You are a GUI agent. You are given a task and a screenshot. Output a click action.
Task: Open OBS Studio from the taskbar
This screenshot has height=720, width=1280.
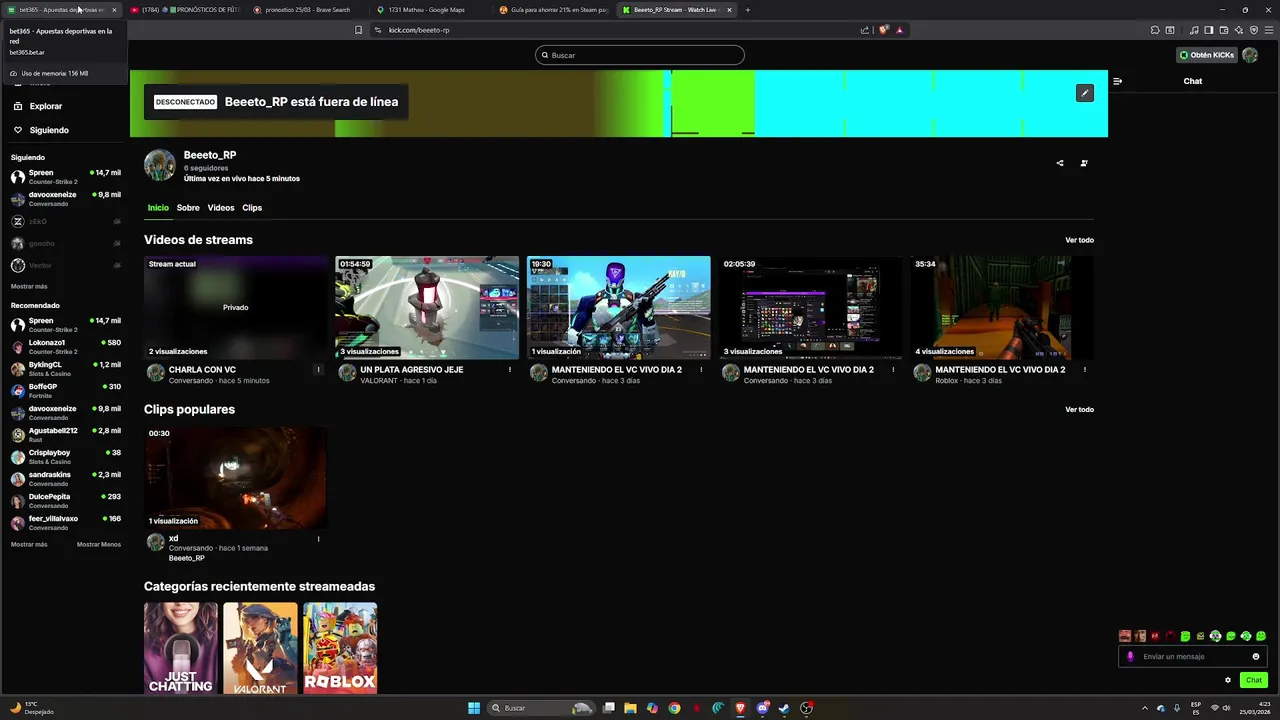point(806,708)
